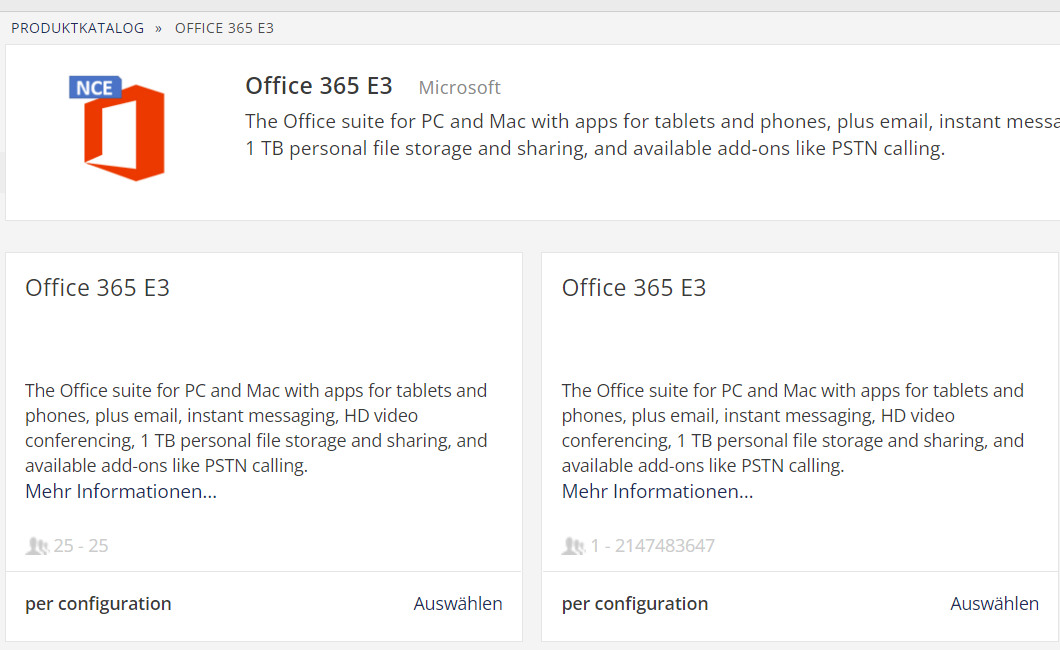Click per configuration in the 25 - 25 card
This screenshot has width=1060, height=650.
coord(98,603)
